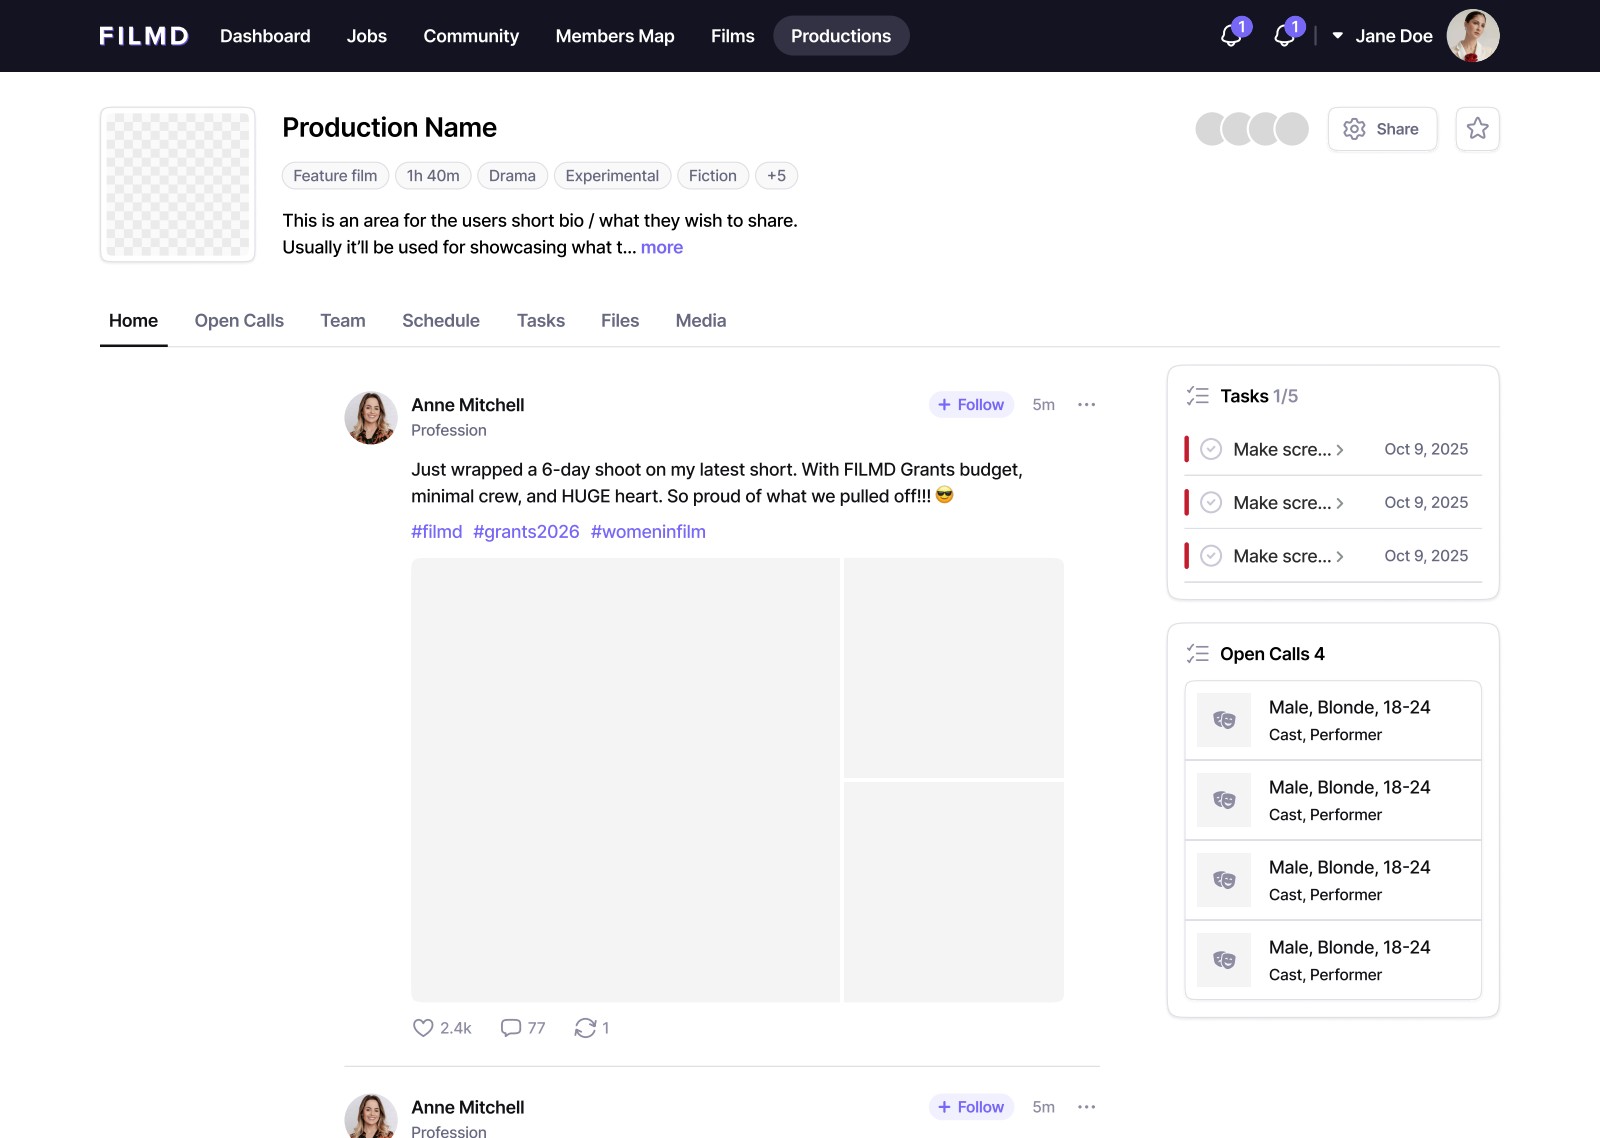Open the large left post image
The image size is (1600, 1138).
pyautogui.click(x=625, y=780)
